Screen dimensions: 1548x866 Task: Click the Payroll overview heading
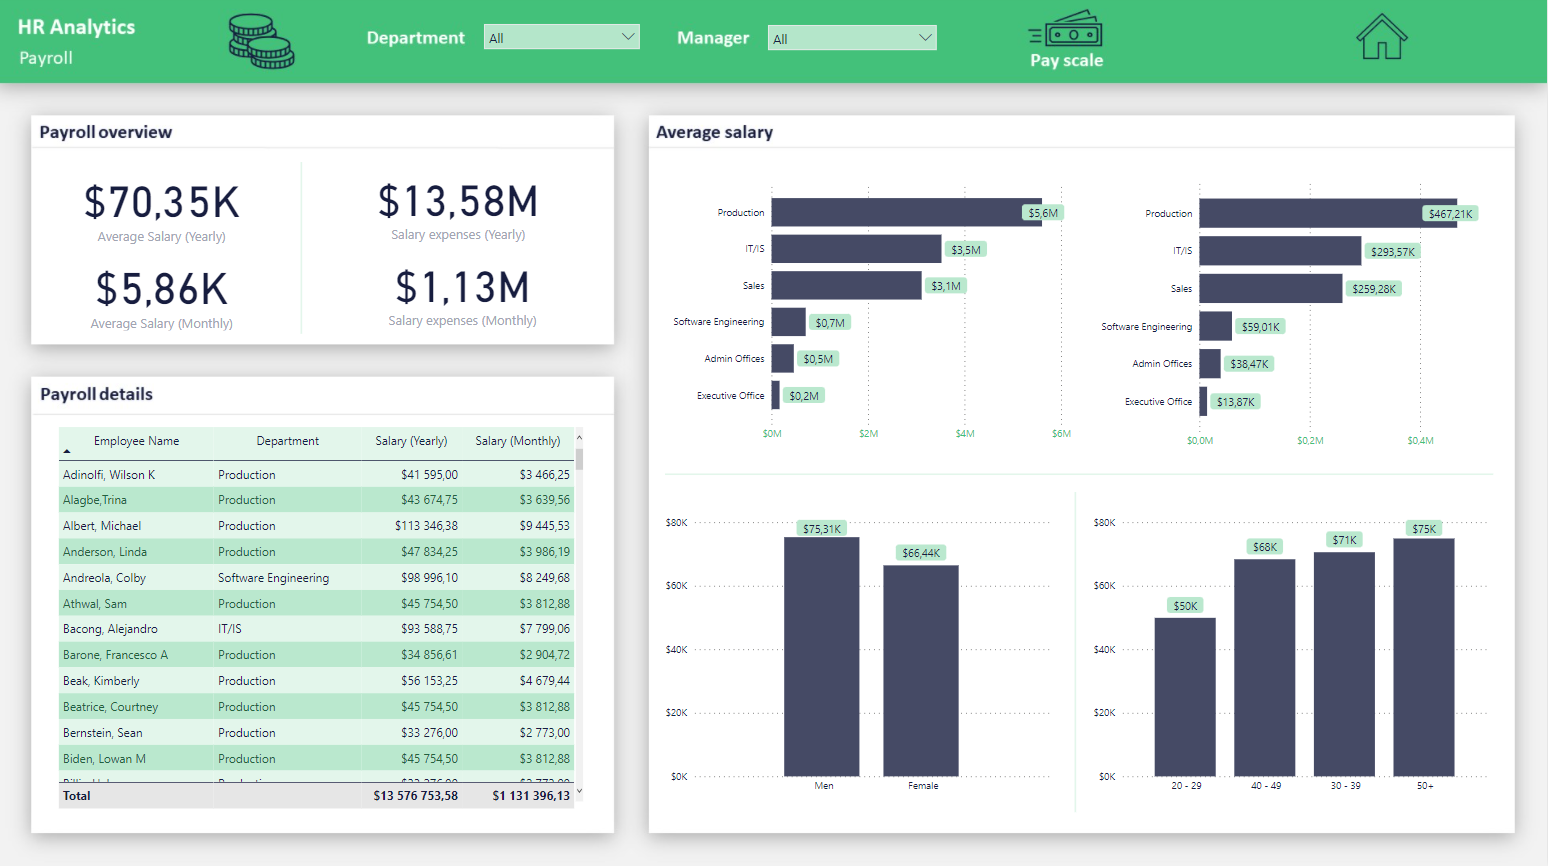coord(106,132)
